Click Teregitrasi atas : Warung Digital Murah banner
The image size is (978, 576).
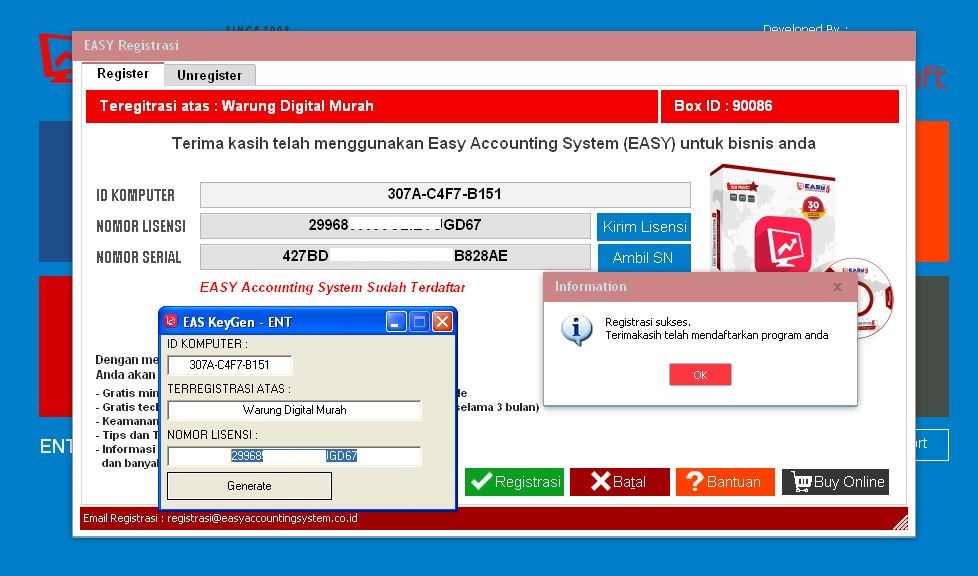(372, 106)
